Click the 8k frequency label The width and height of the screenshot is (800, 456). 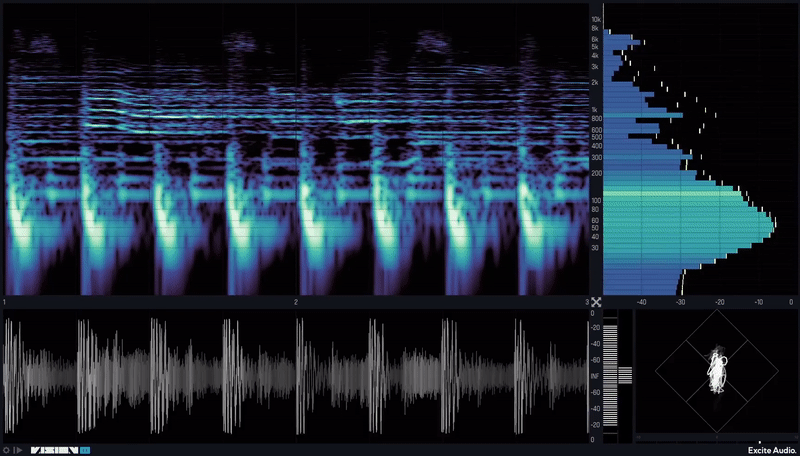[x=595, y=28]
